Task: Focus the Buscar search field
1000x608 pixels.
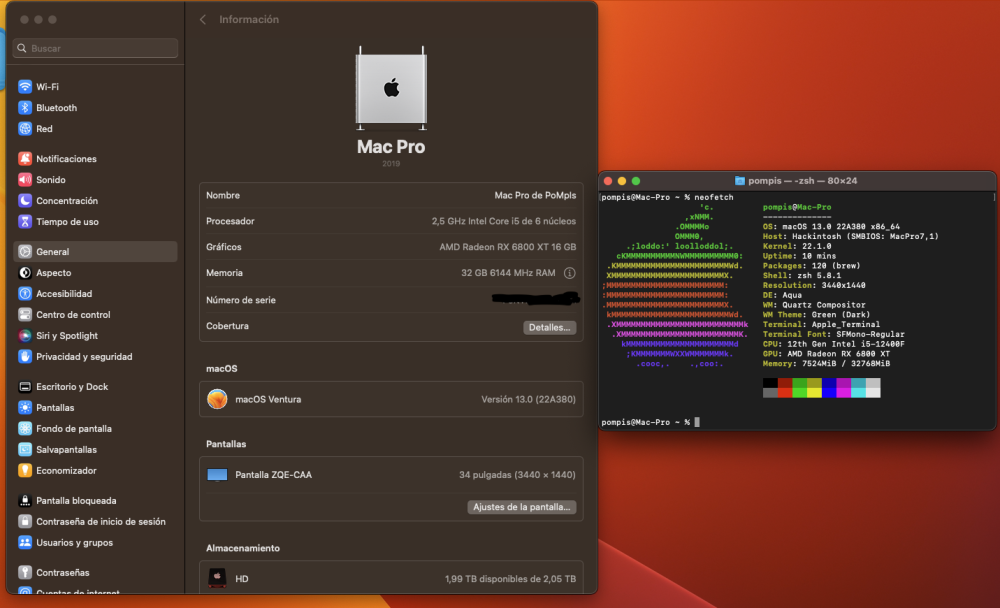Action: 96,48
